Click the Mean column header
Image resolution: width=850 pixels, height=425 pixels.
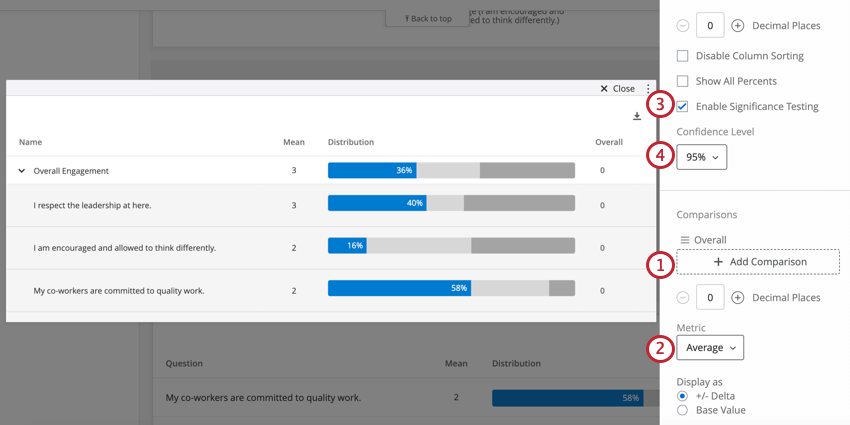[293, 142]
